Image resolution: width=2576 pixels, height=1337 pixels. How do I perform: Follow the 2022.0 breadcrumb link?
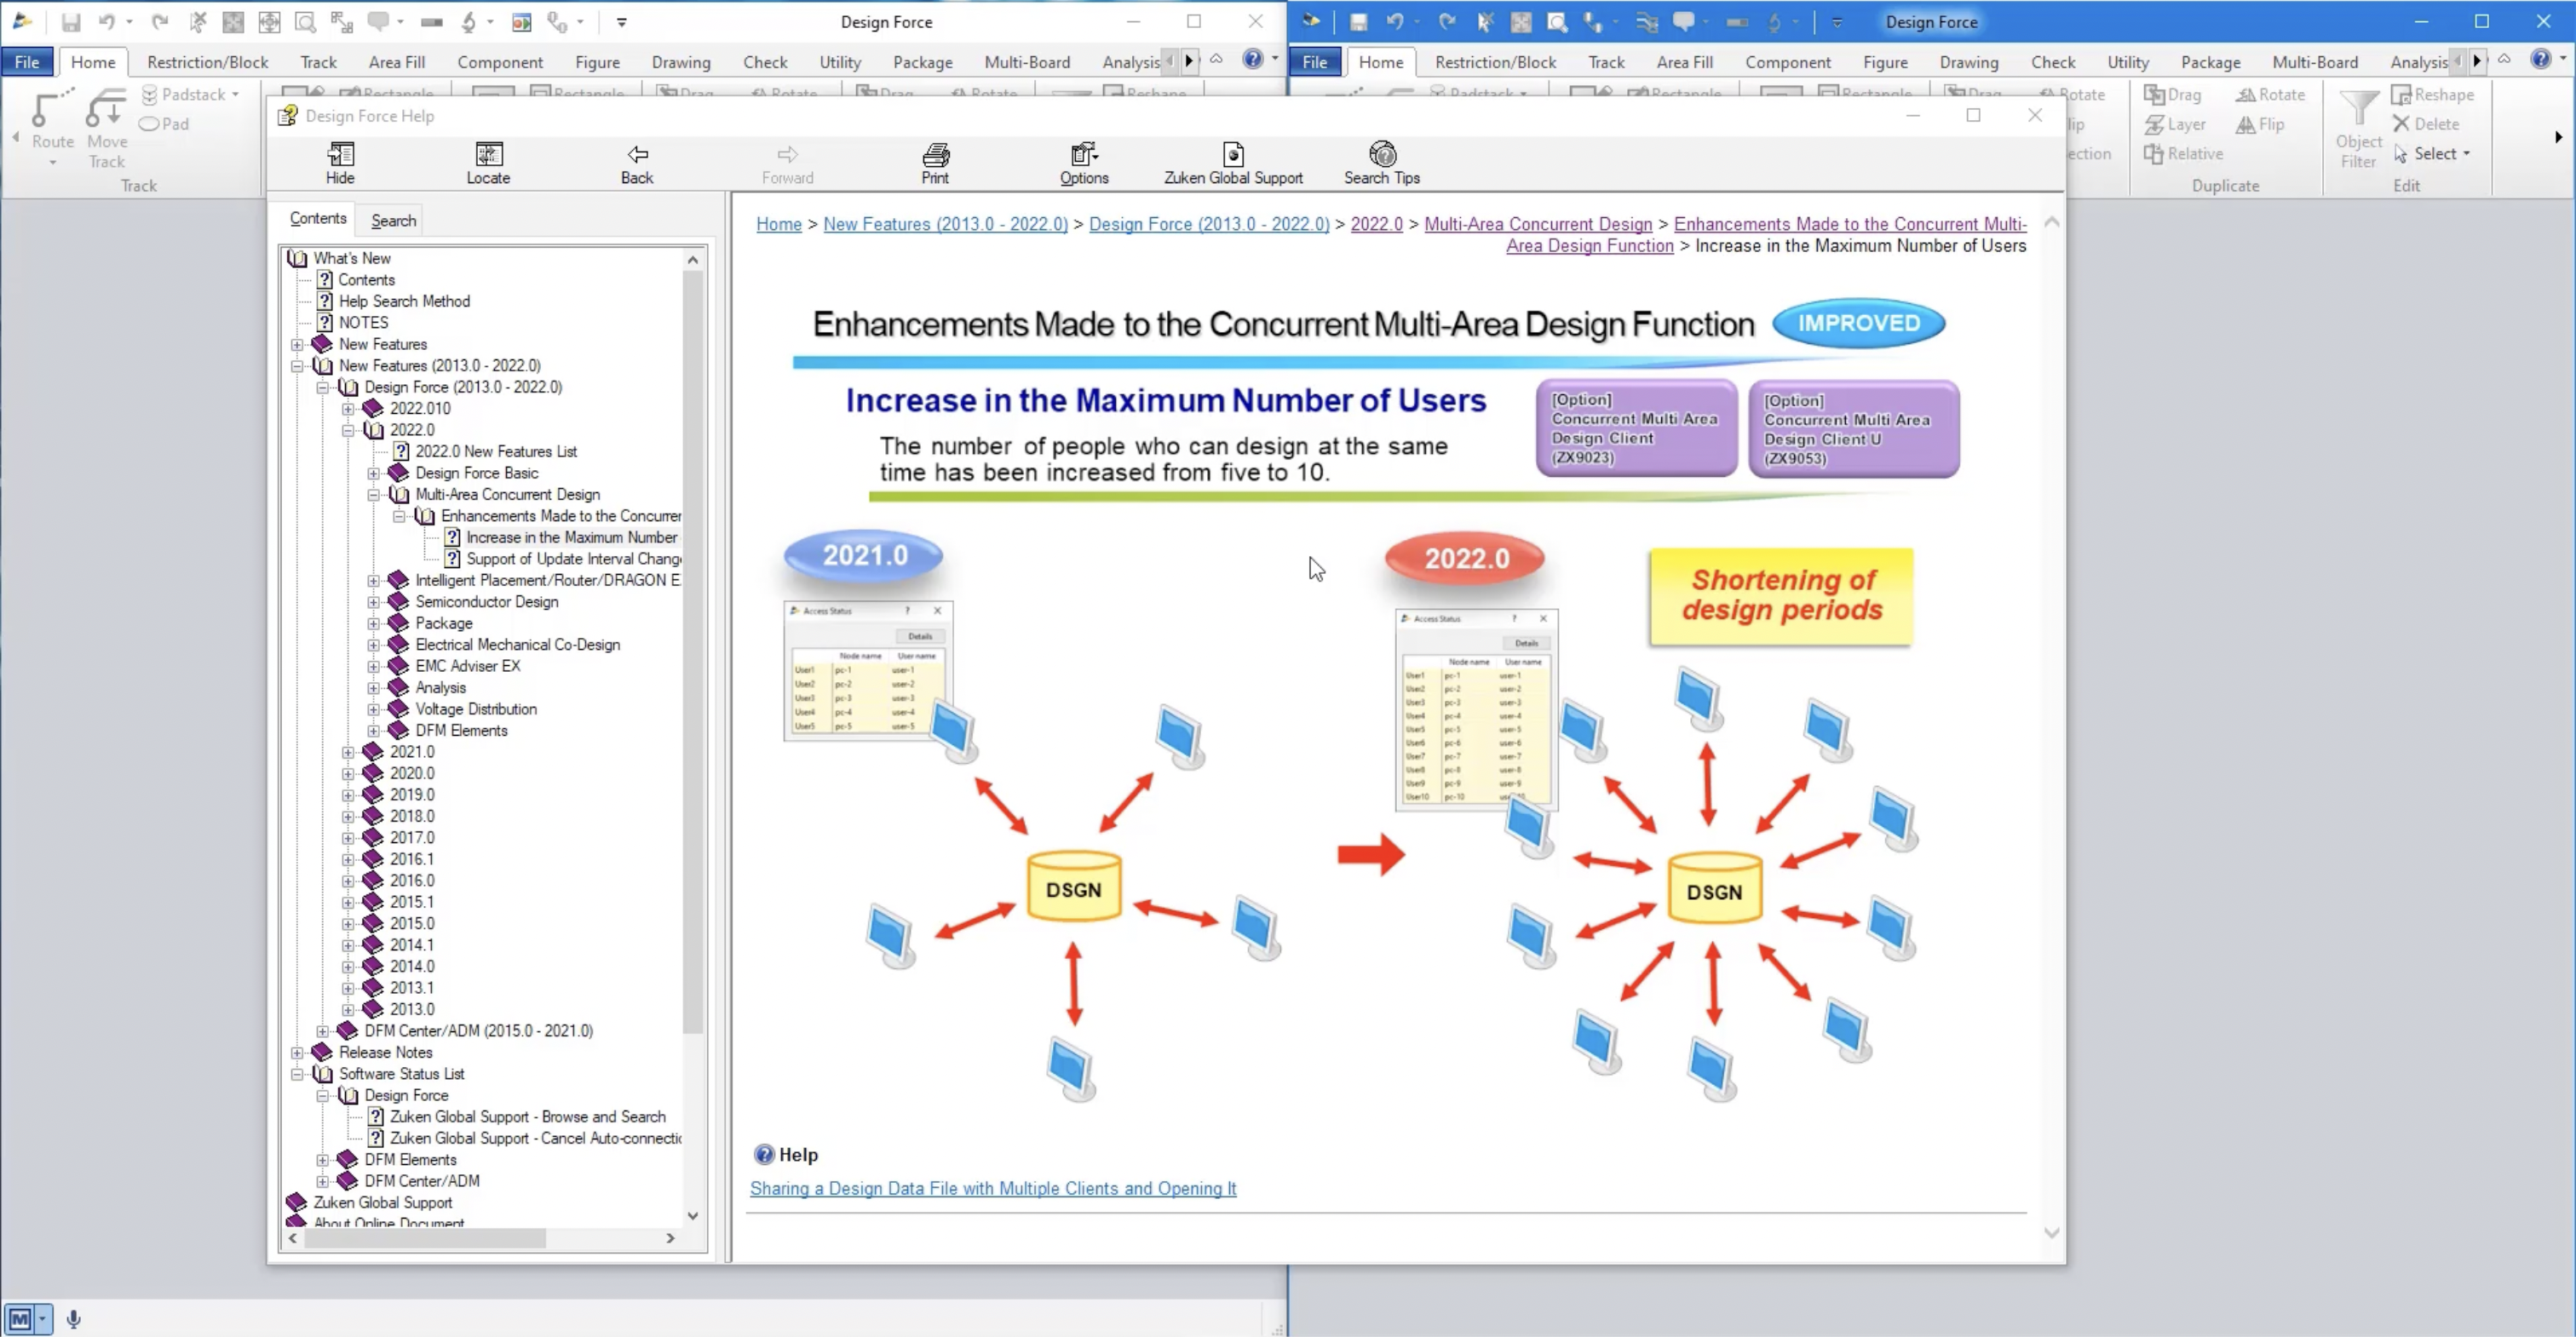(x=1376, y=224)
